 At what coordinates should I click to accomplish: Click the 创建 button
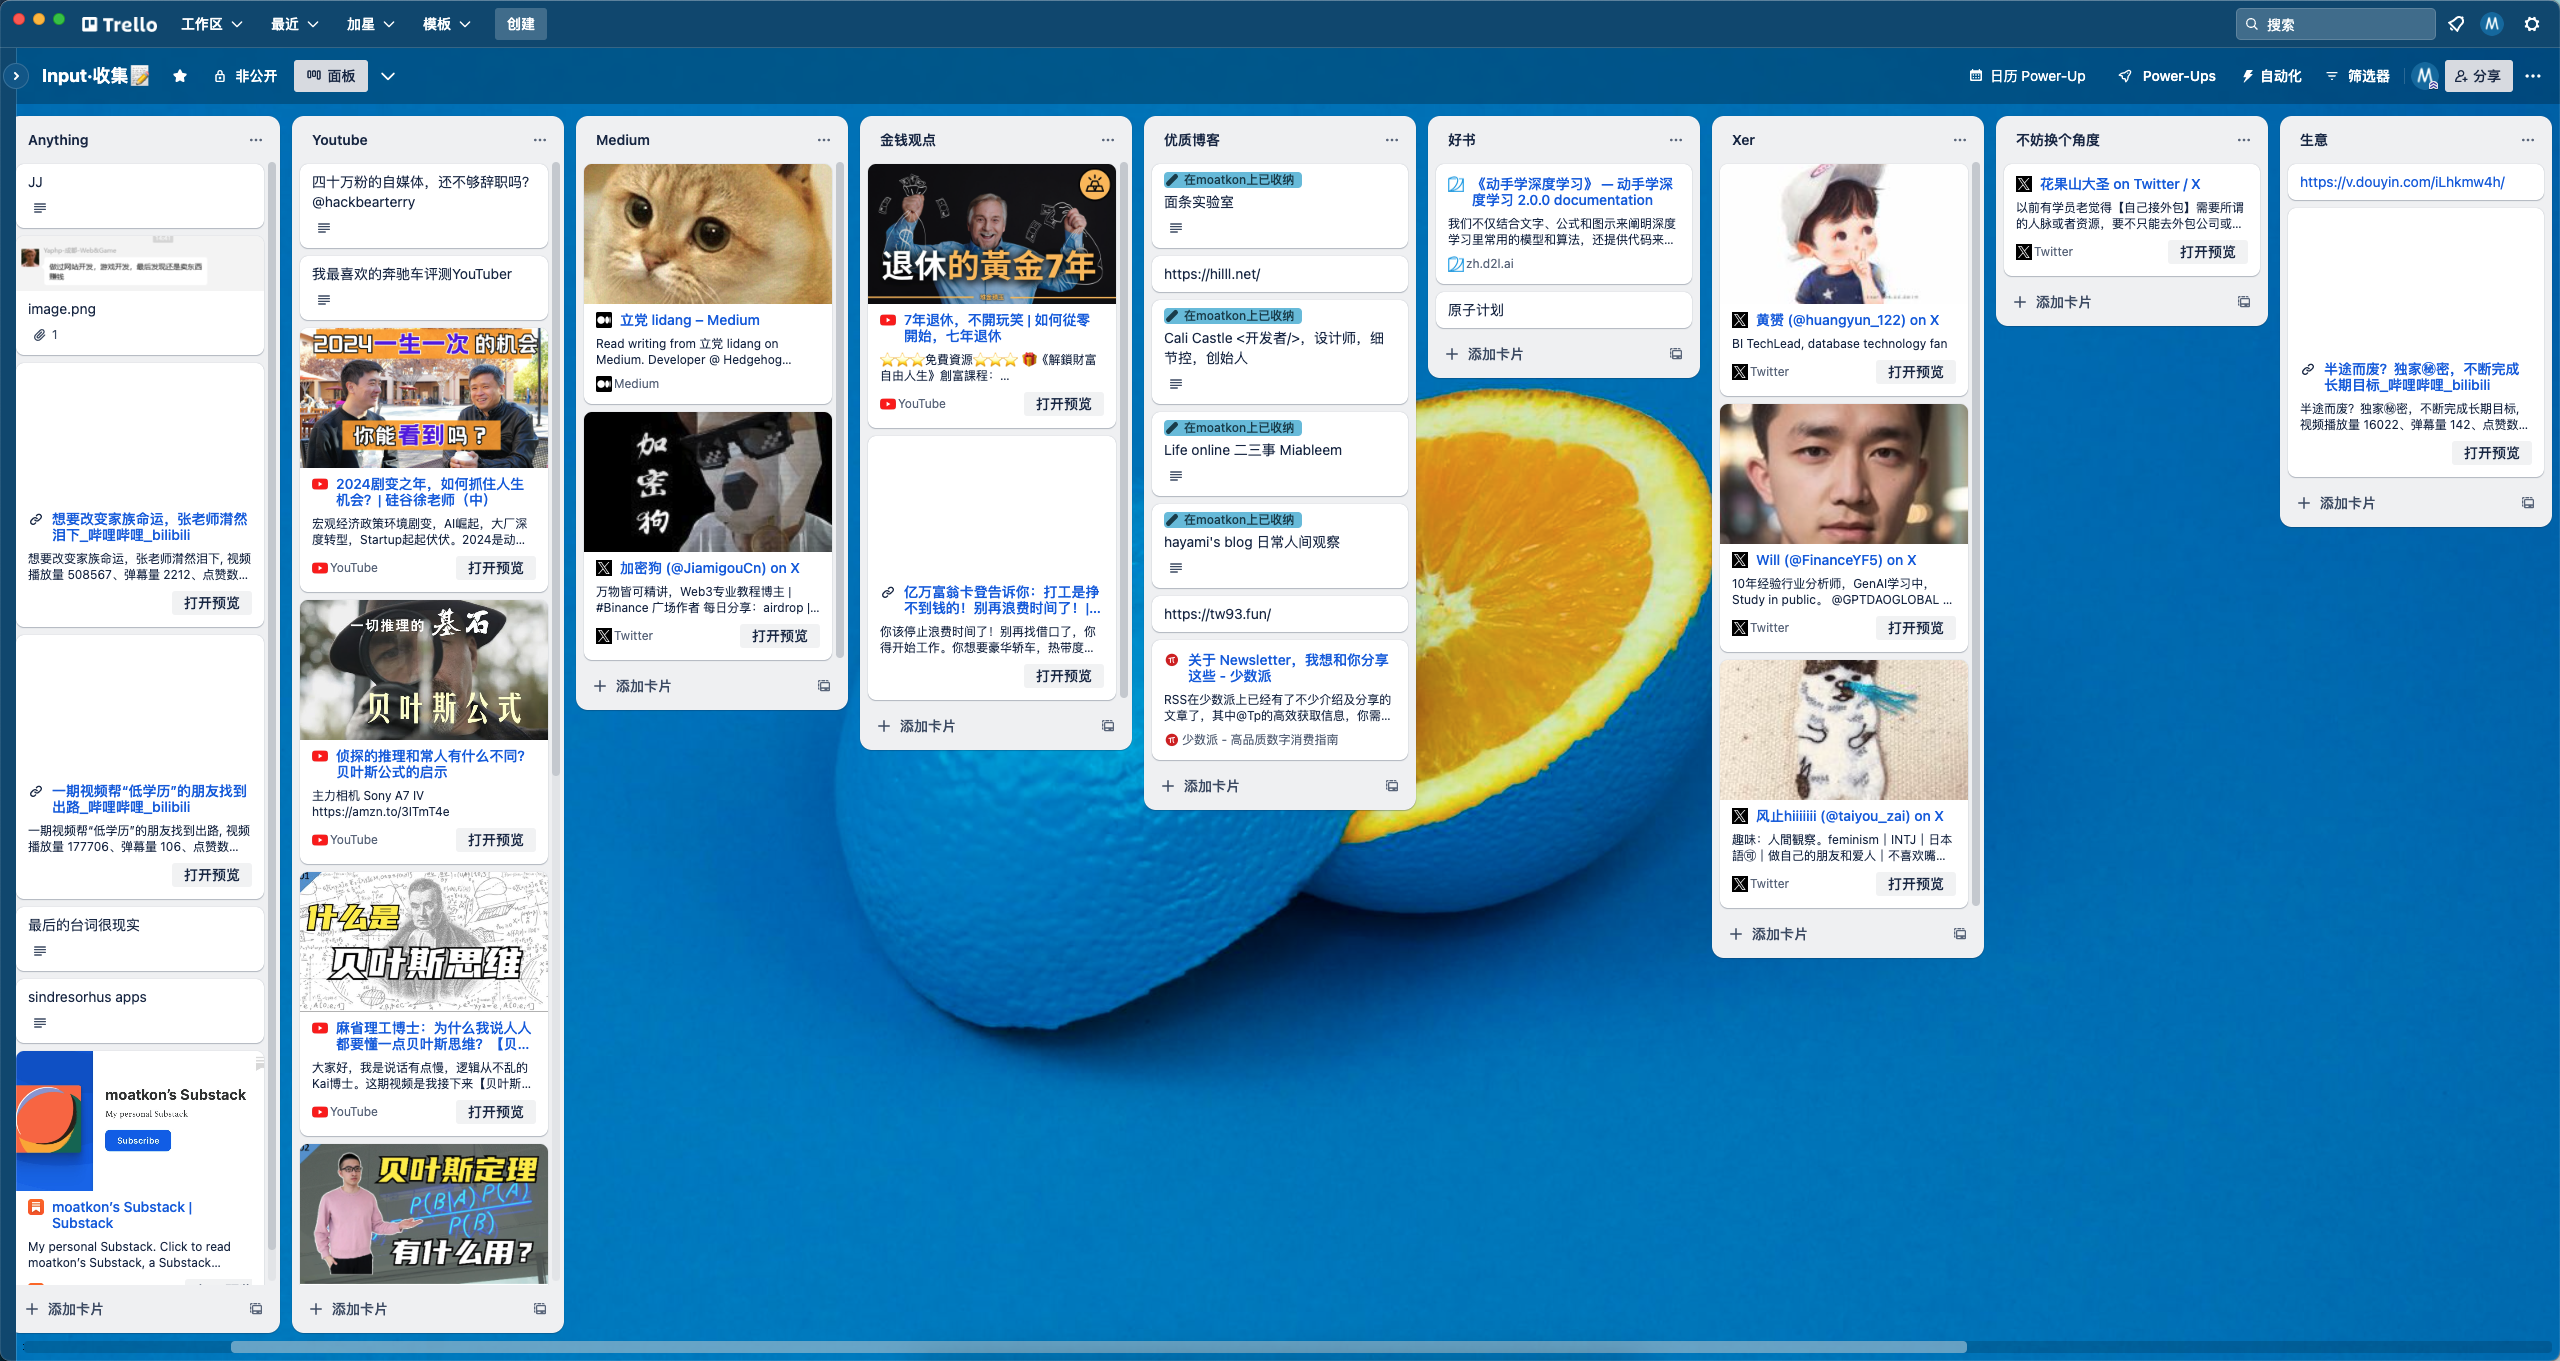tap(520, 24)
